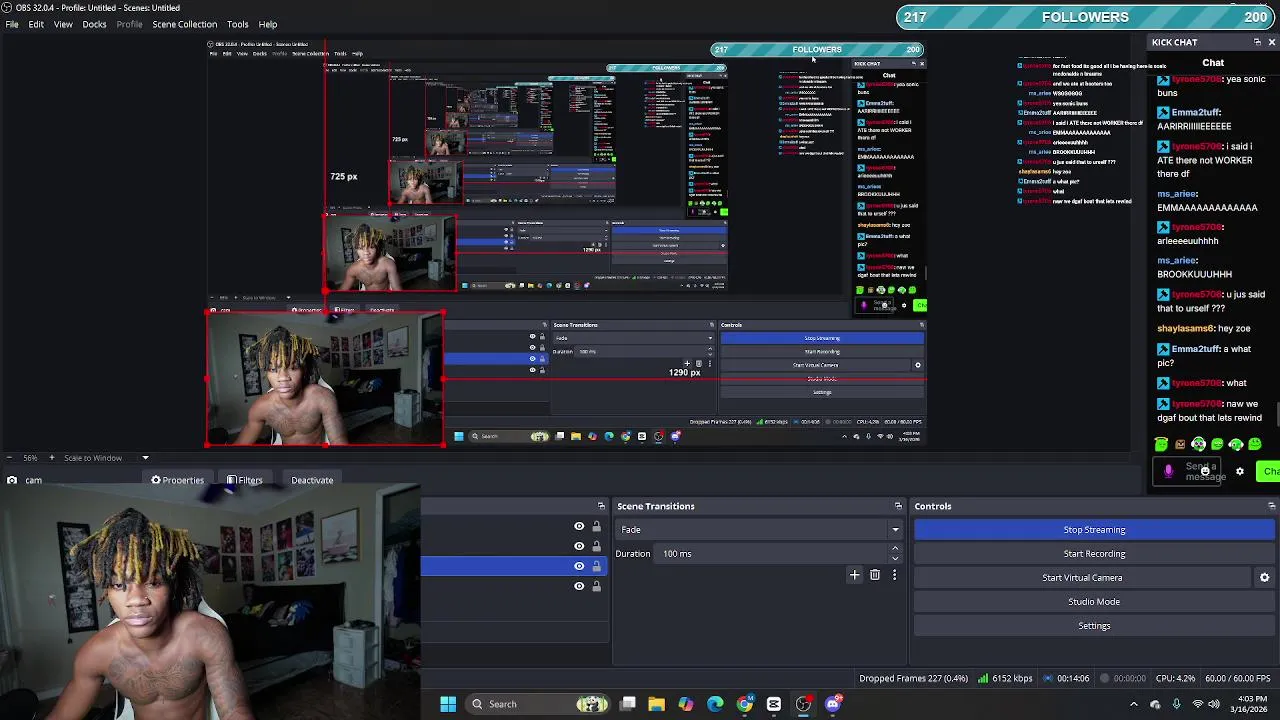Close the Kick Chat dock

click(x=1271, y=42)
